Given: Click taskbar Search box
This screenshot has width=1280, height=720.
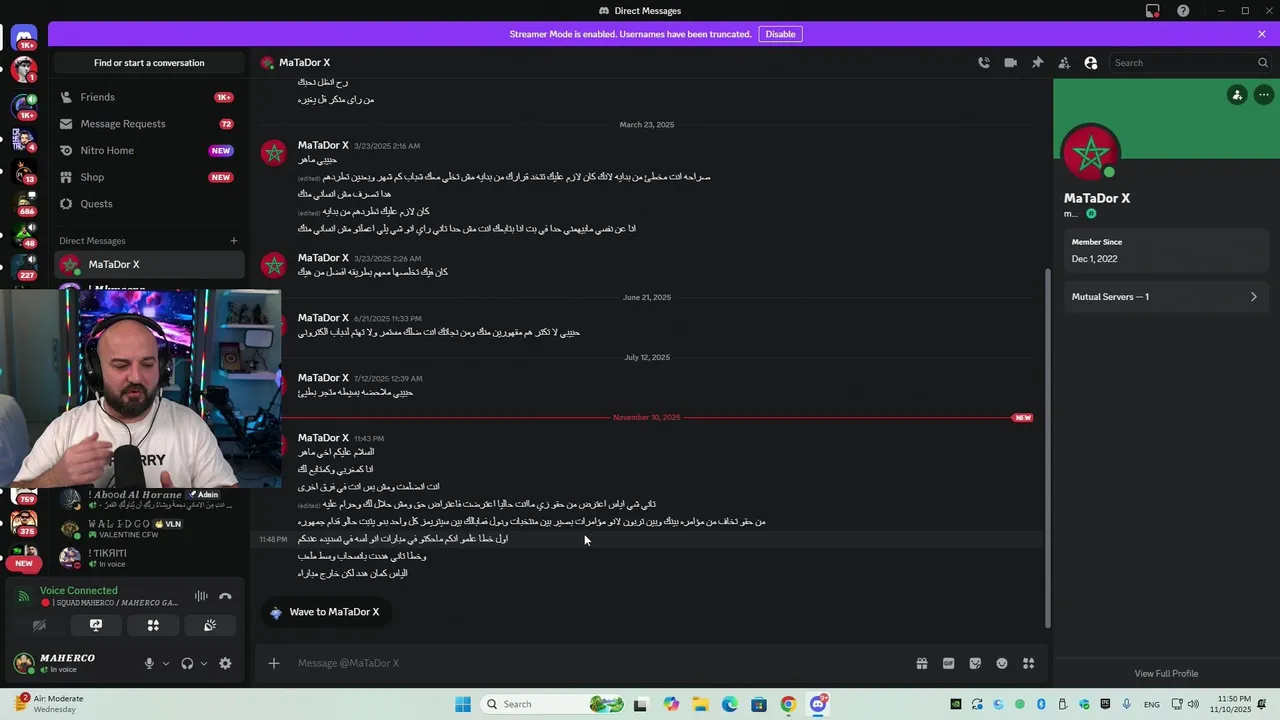Looking at the screenshot, I should (x=552, y=704).
